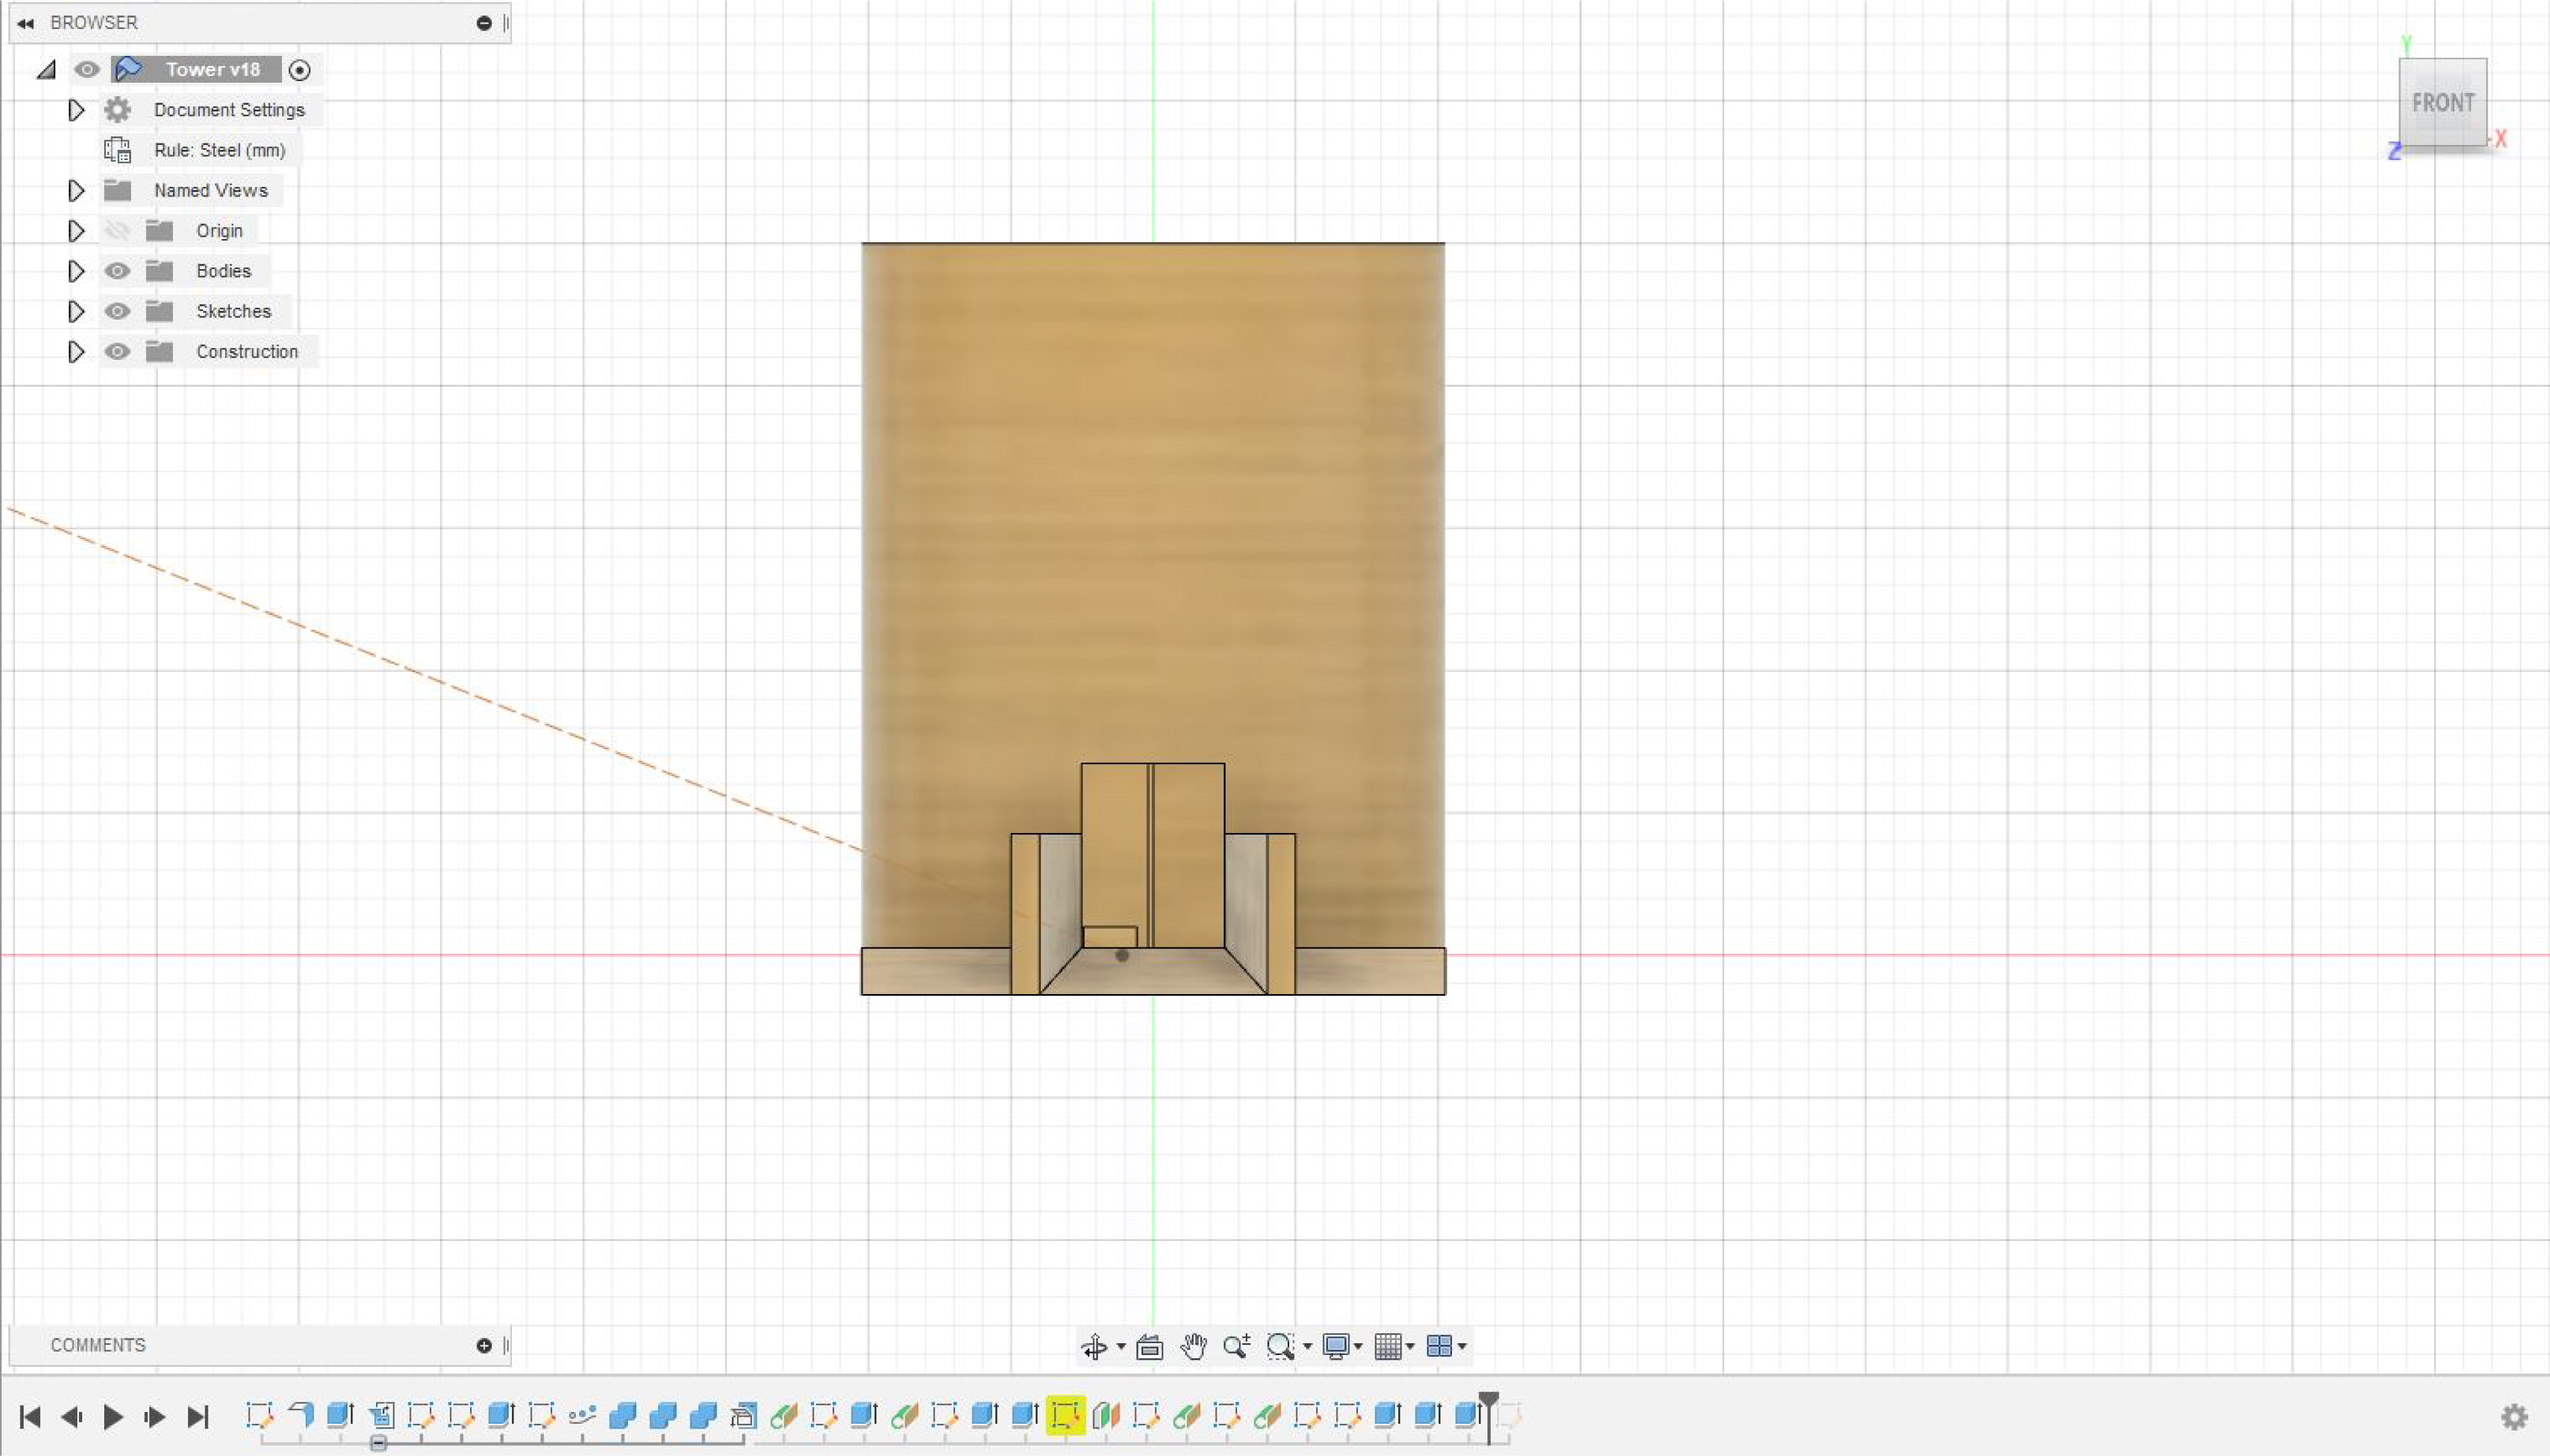Expand the COMMENTS panel with plus button
2550x1456 pixels.
click(484, 1345)
